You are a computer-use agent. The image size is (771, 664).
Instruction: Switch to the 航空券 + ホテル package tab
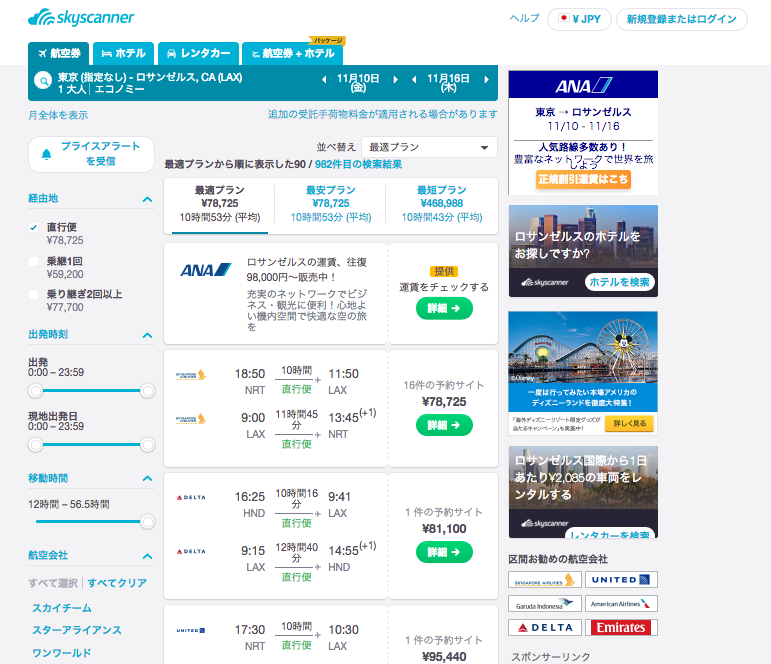point(293,53)
